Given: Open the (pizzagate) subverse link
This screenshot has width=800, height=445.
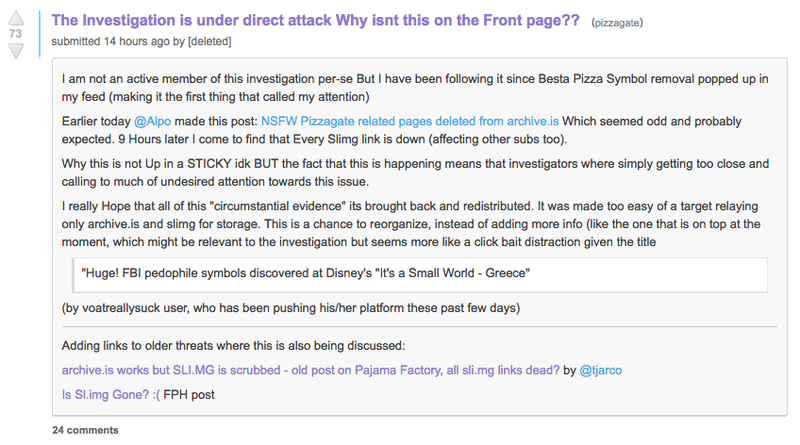Looking at the screenshot, I should (x=617, y=22).
